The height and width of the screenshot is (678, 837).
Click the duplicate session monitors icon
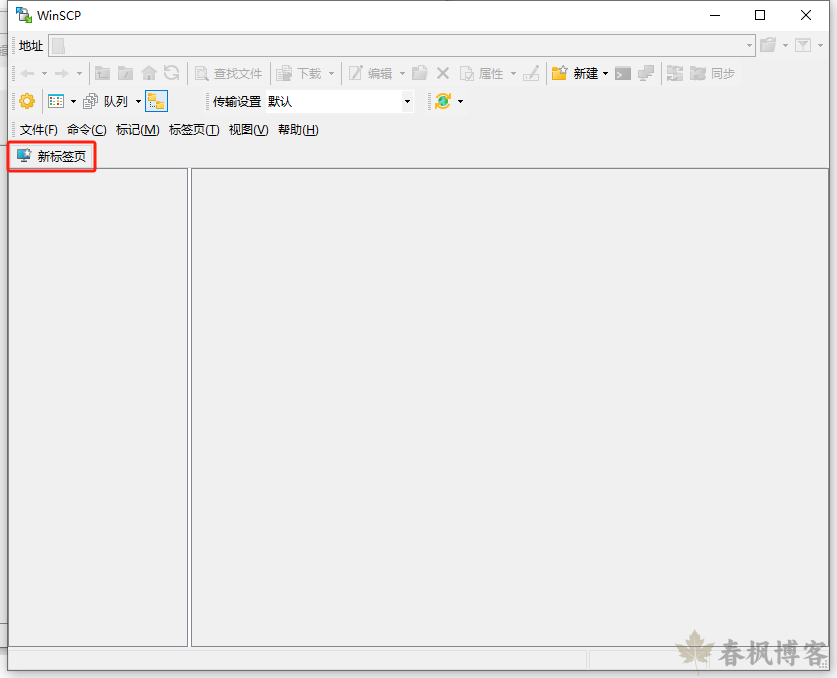click(x=646, y=73)
